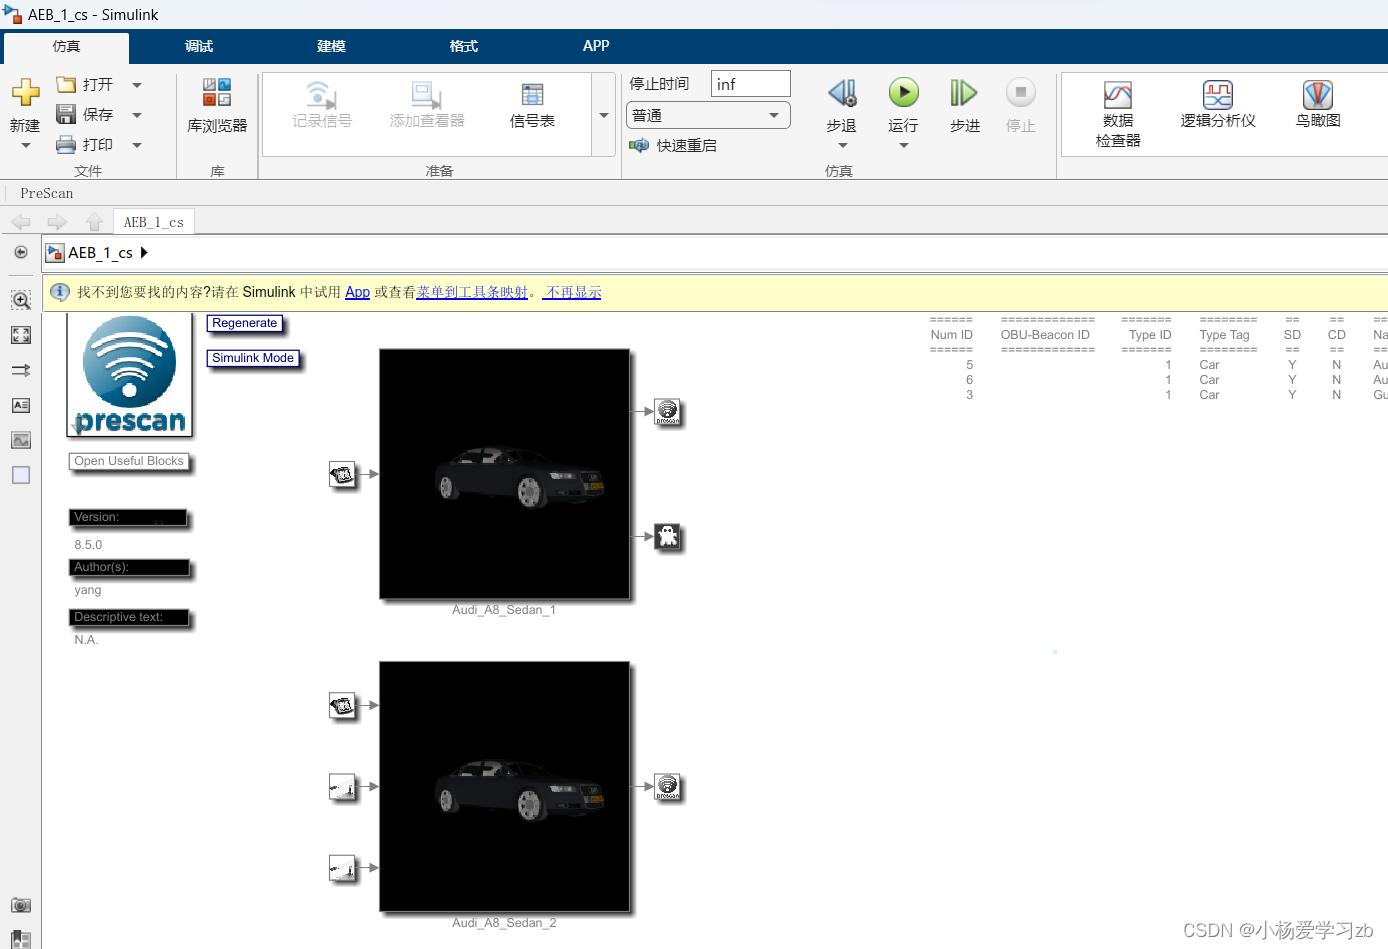Run the simulation with 运行
The height and width of the screenshot is (949, 1388).
point(903,105)
